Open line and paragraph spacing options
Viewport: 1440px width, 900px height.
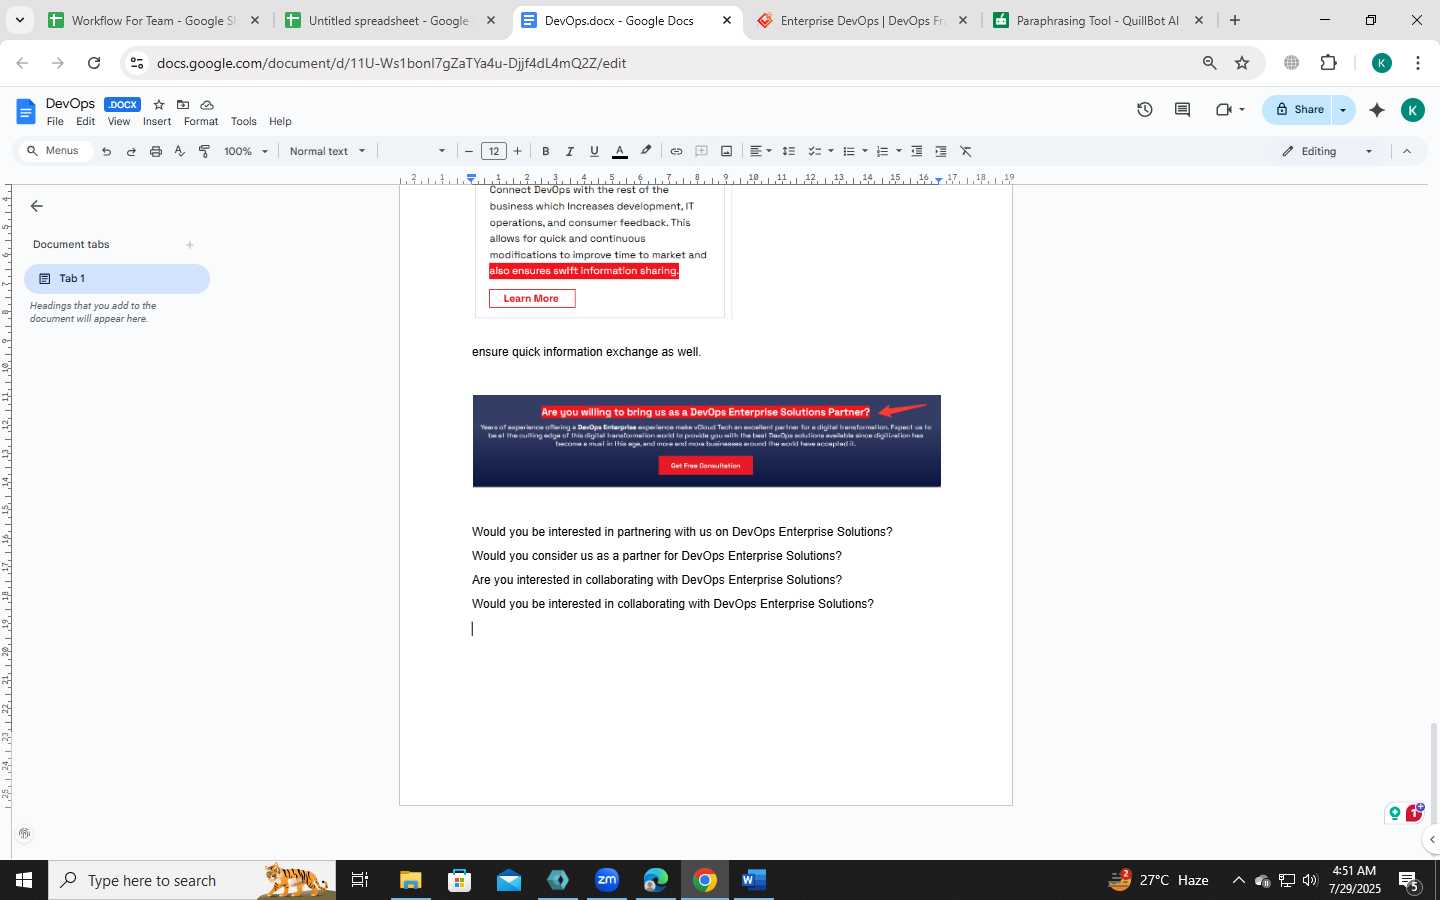coord(789,151)
